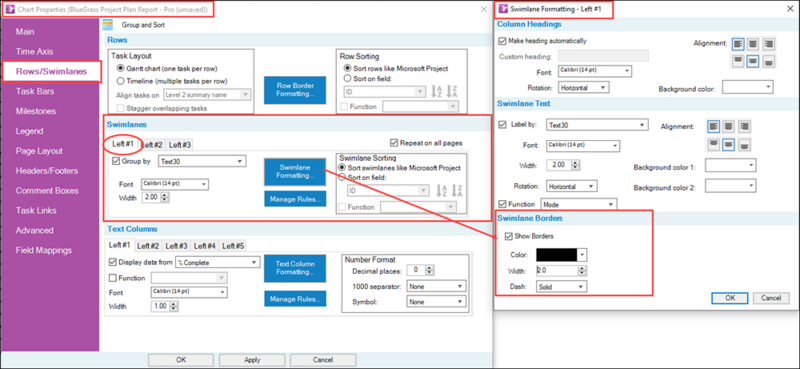Open Background color 1 picker
This screenshot has height=369, width=800.
point(731,166)
